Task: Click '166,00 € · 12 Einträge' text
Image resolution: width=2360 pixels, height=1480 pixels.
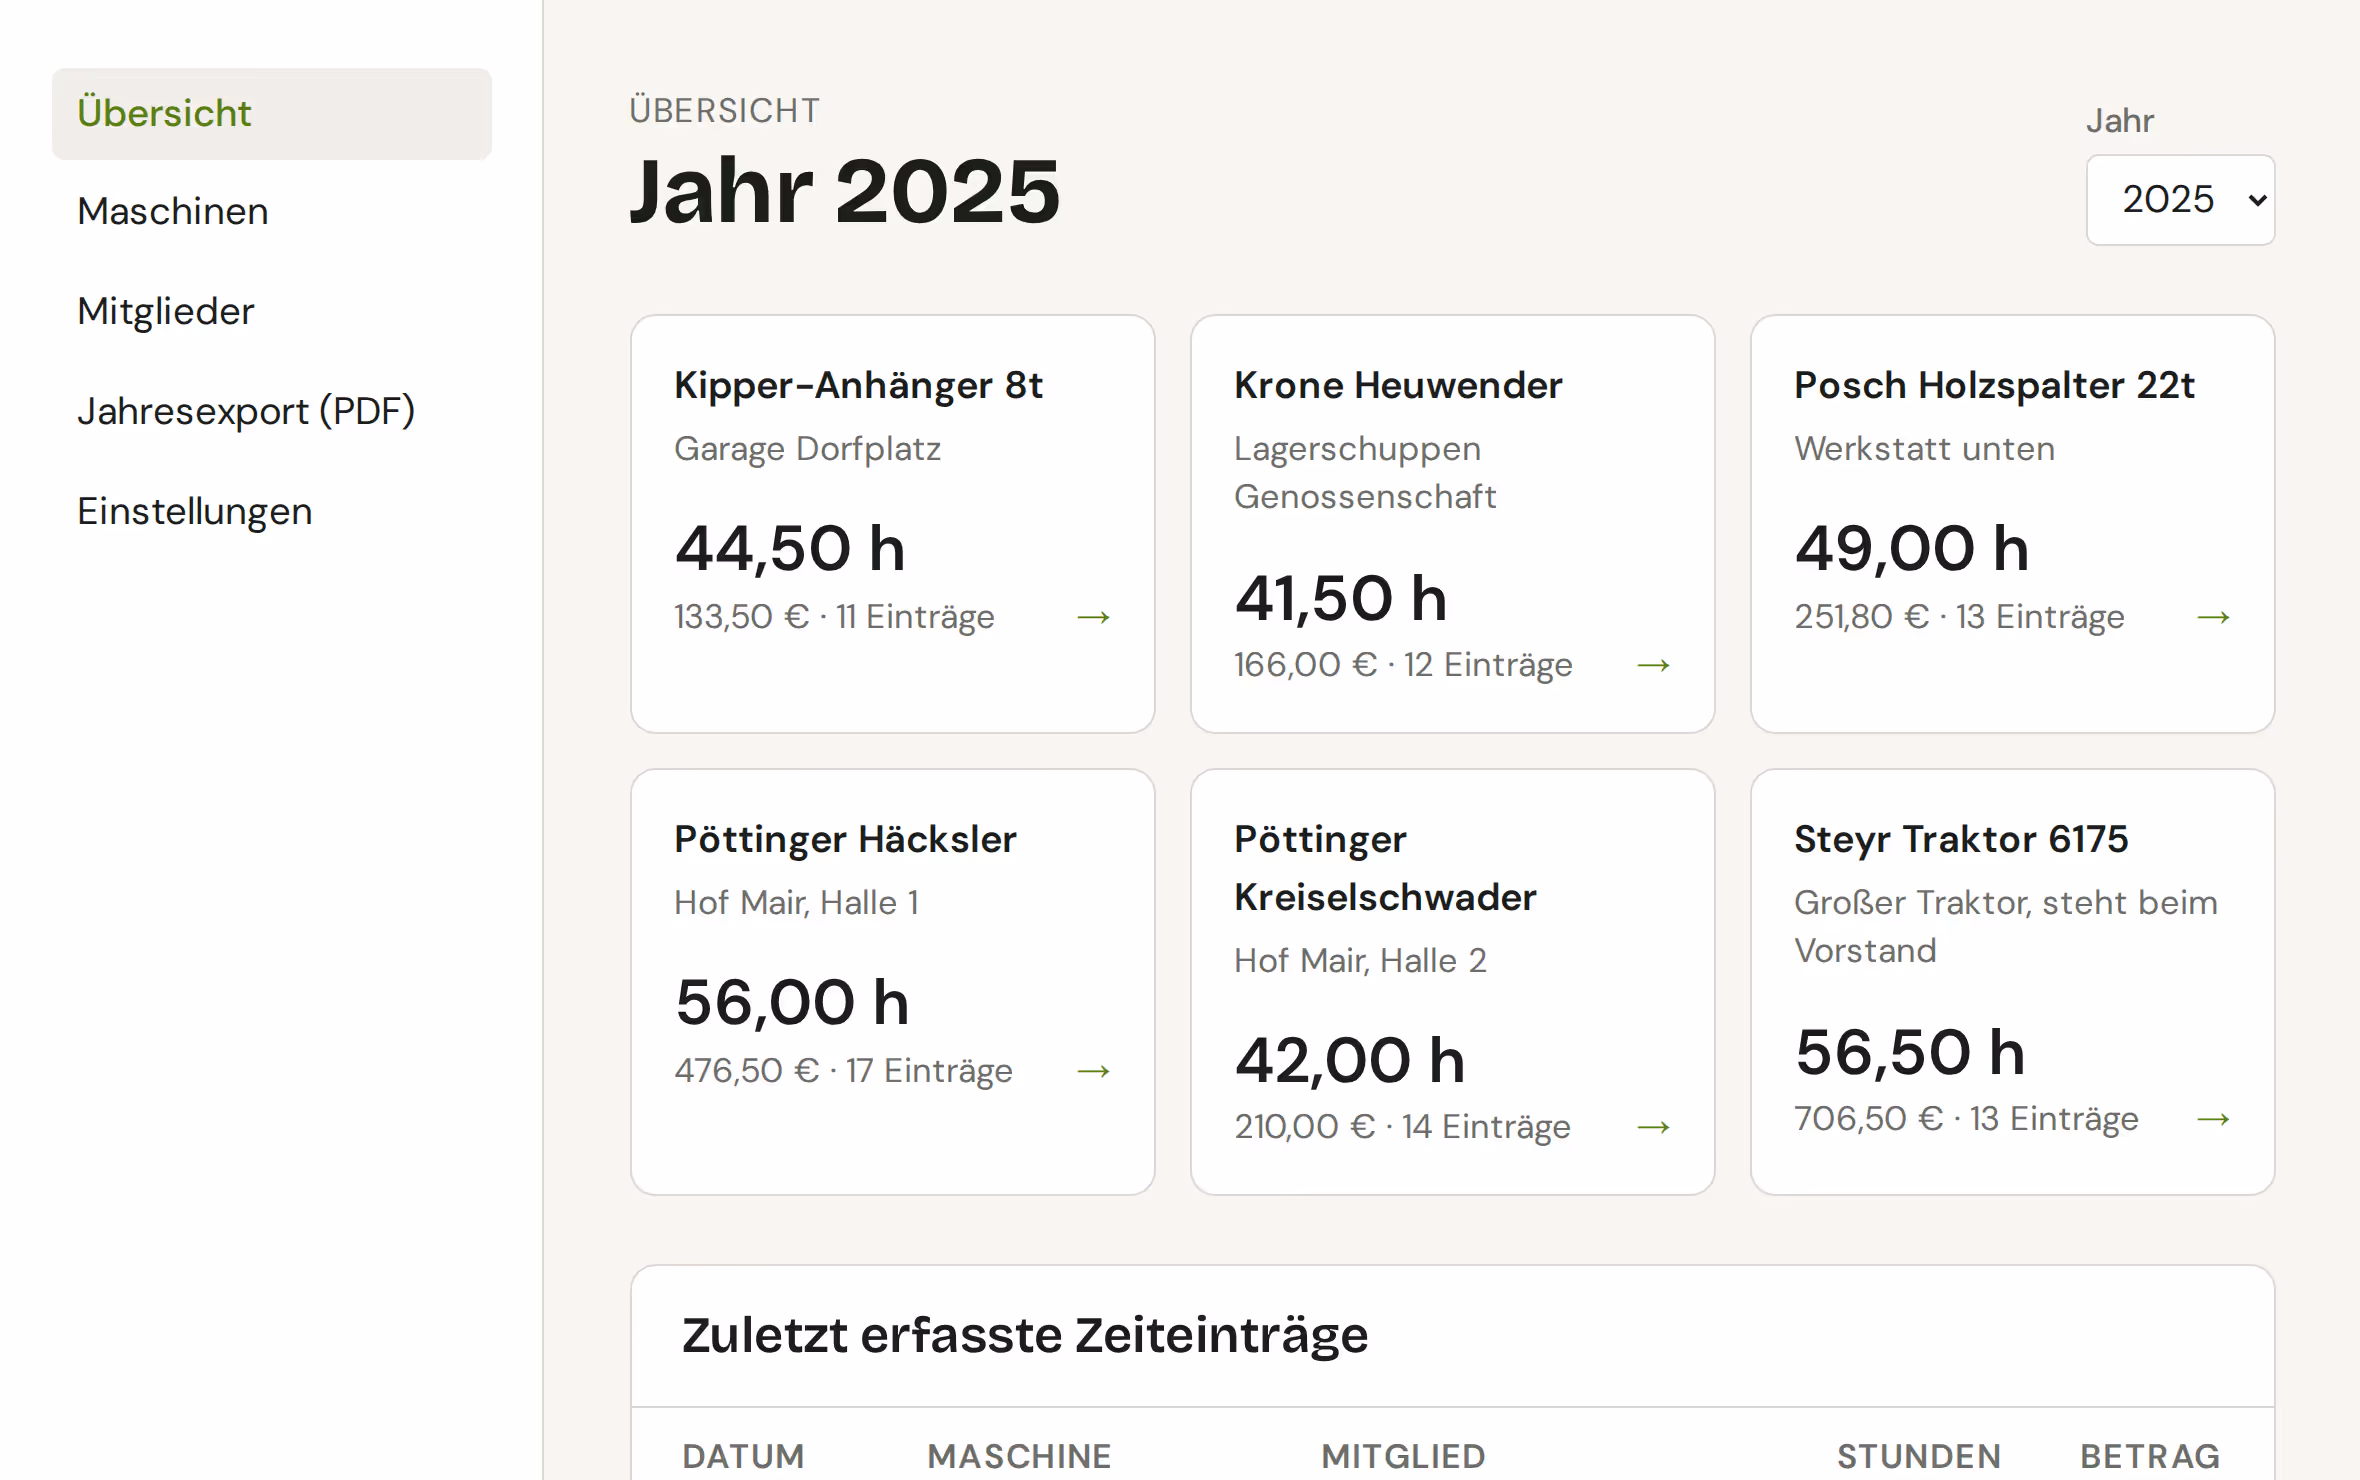Action: coord(1403,666)
